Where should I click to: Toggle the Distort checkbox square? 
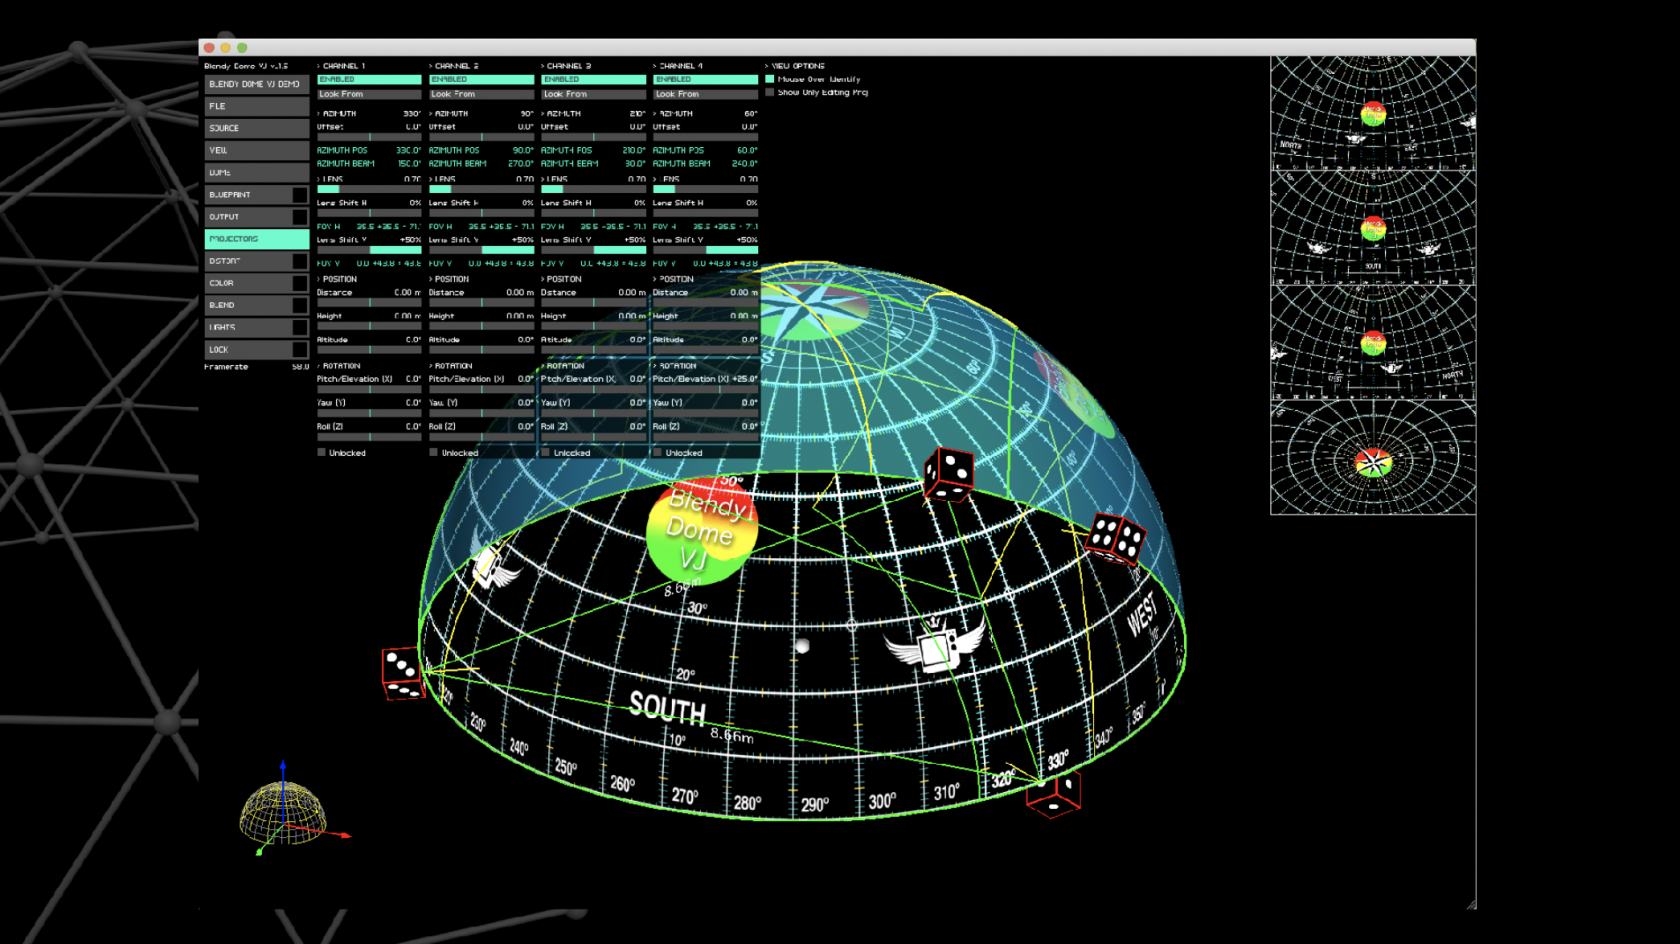(x=299, y=261)
